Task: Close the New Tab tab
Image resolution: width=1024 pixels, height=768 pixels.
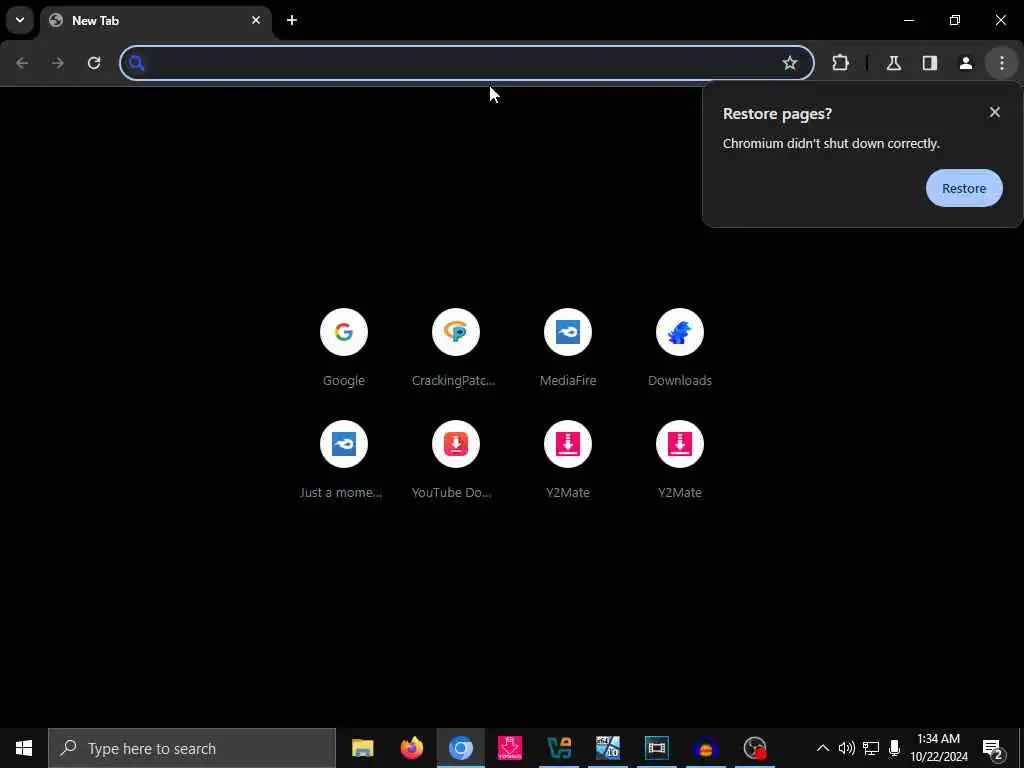Action: tap(255, 20)
